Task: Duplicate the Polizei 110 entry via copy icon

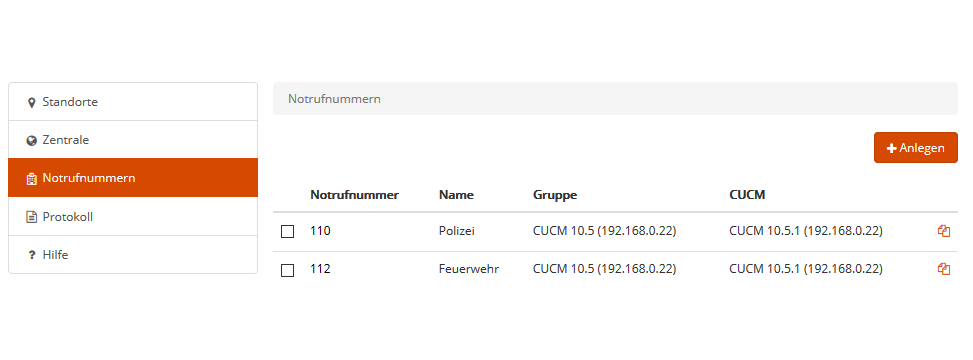Action: pyautogui.click(x=944, y=231)
